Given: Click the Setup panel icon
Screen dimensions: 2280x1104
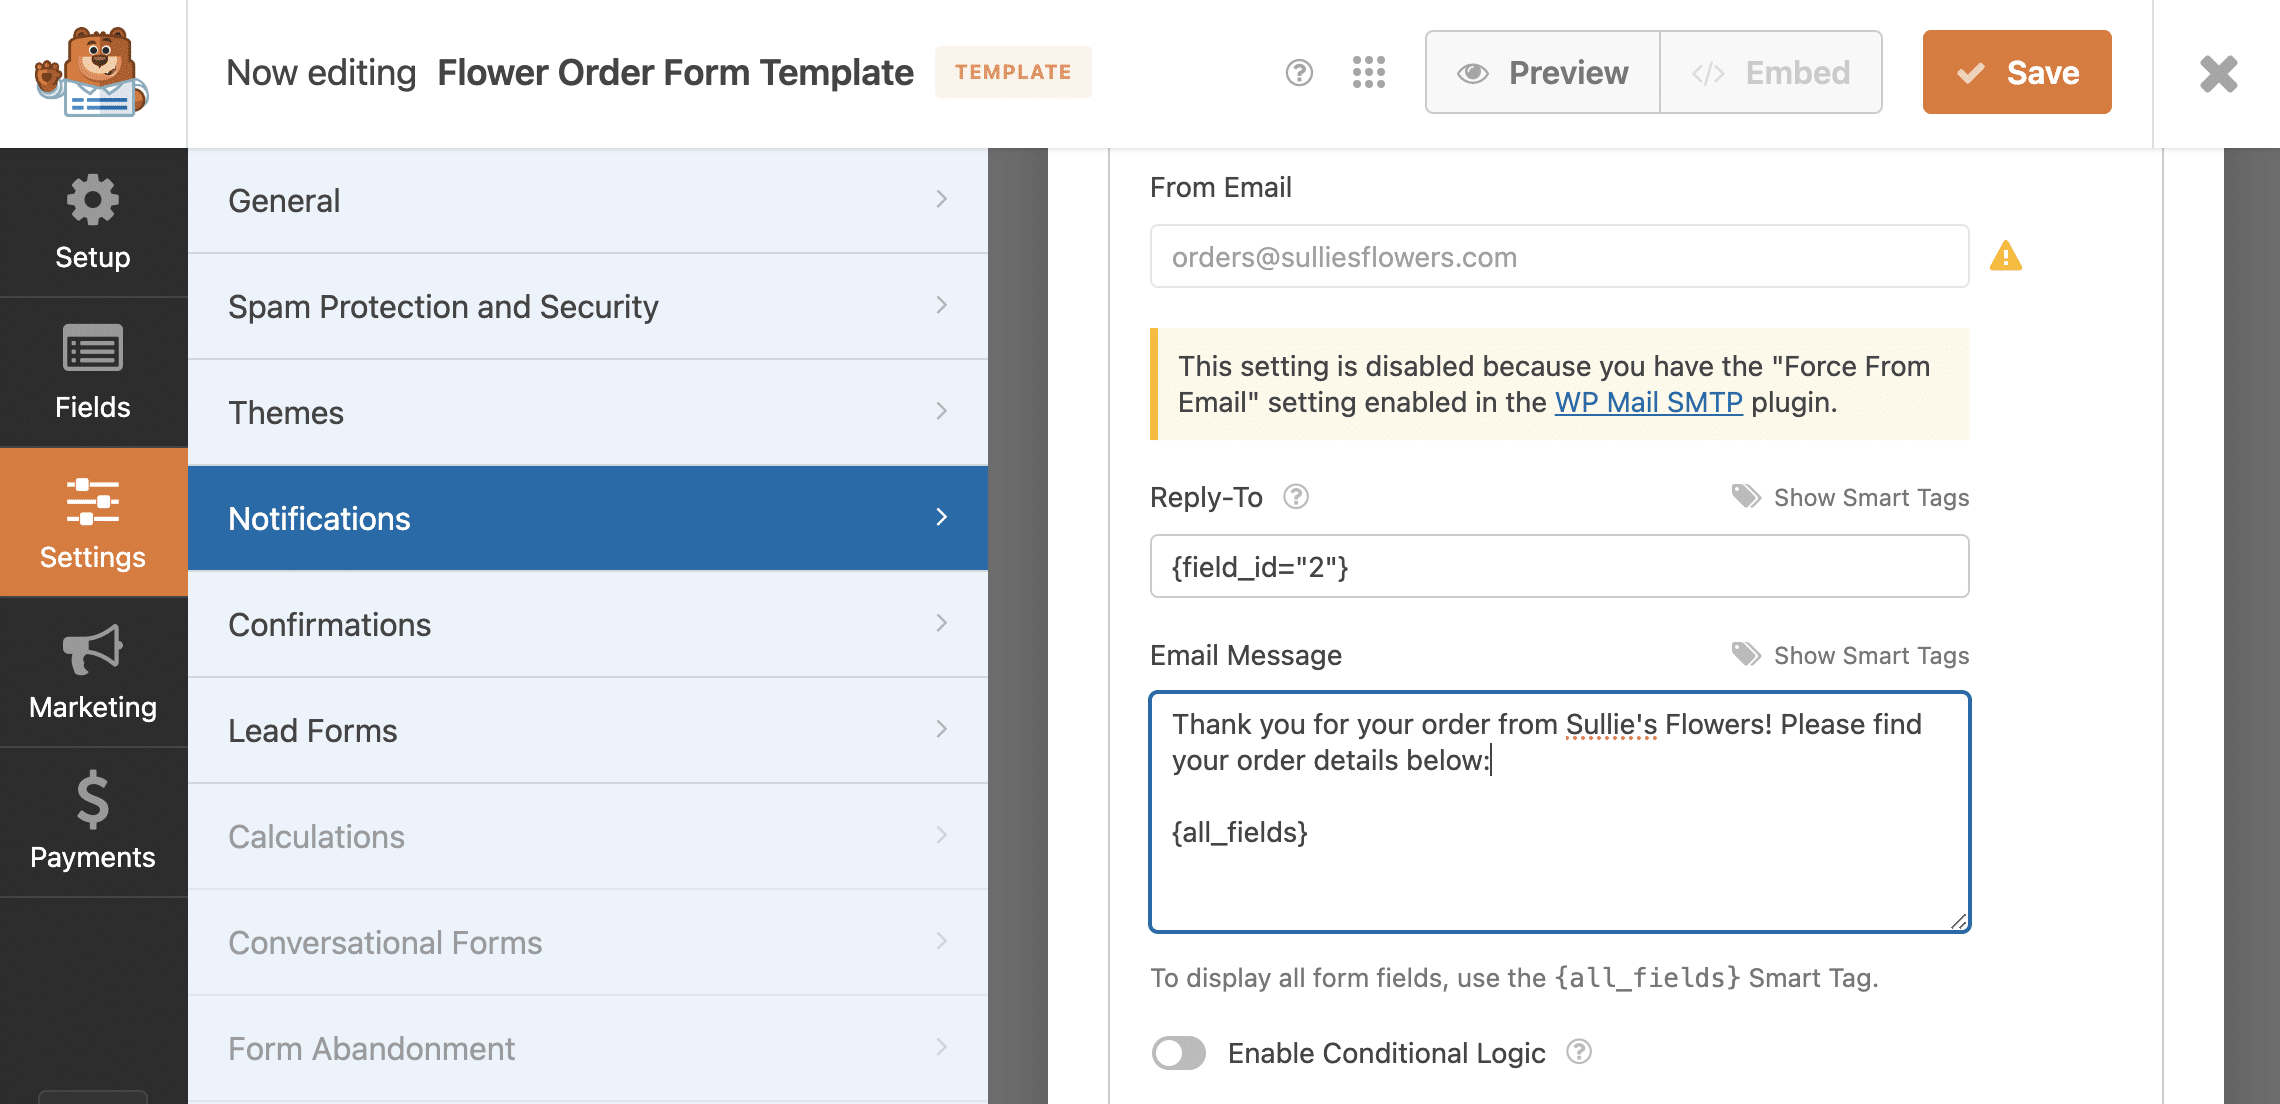Looking at the screenshot, I should pyautogui.click(x=92, y=225).
